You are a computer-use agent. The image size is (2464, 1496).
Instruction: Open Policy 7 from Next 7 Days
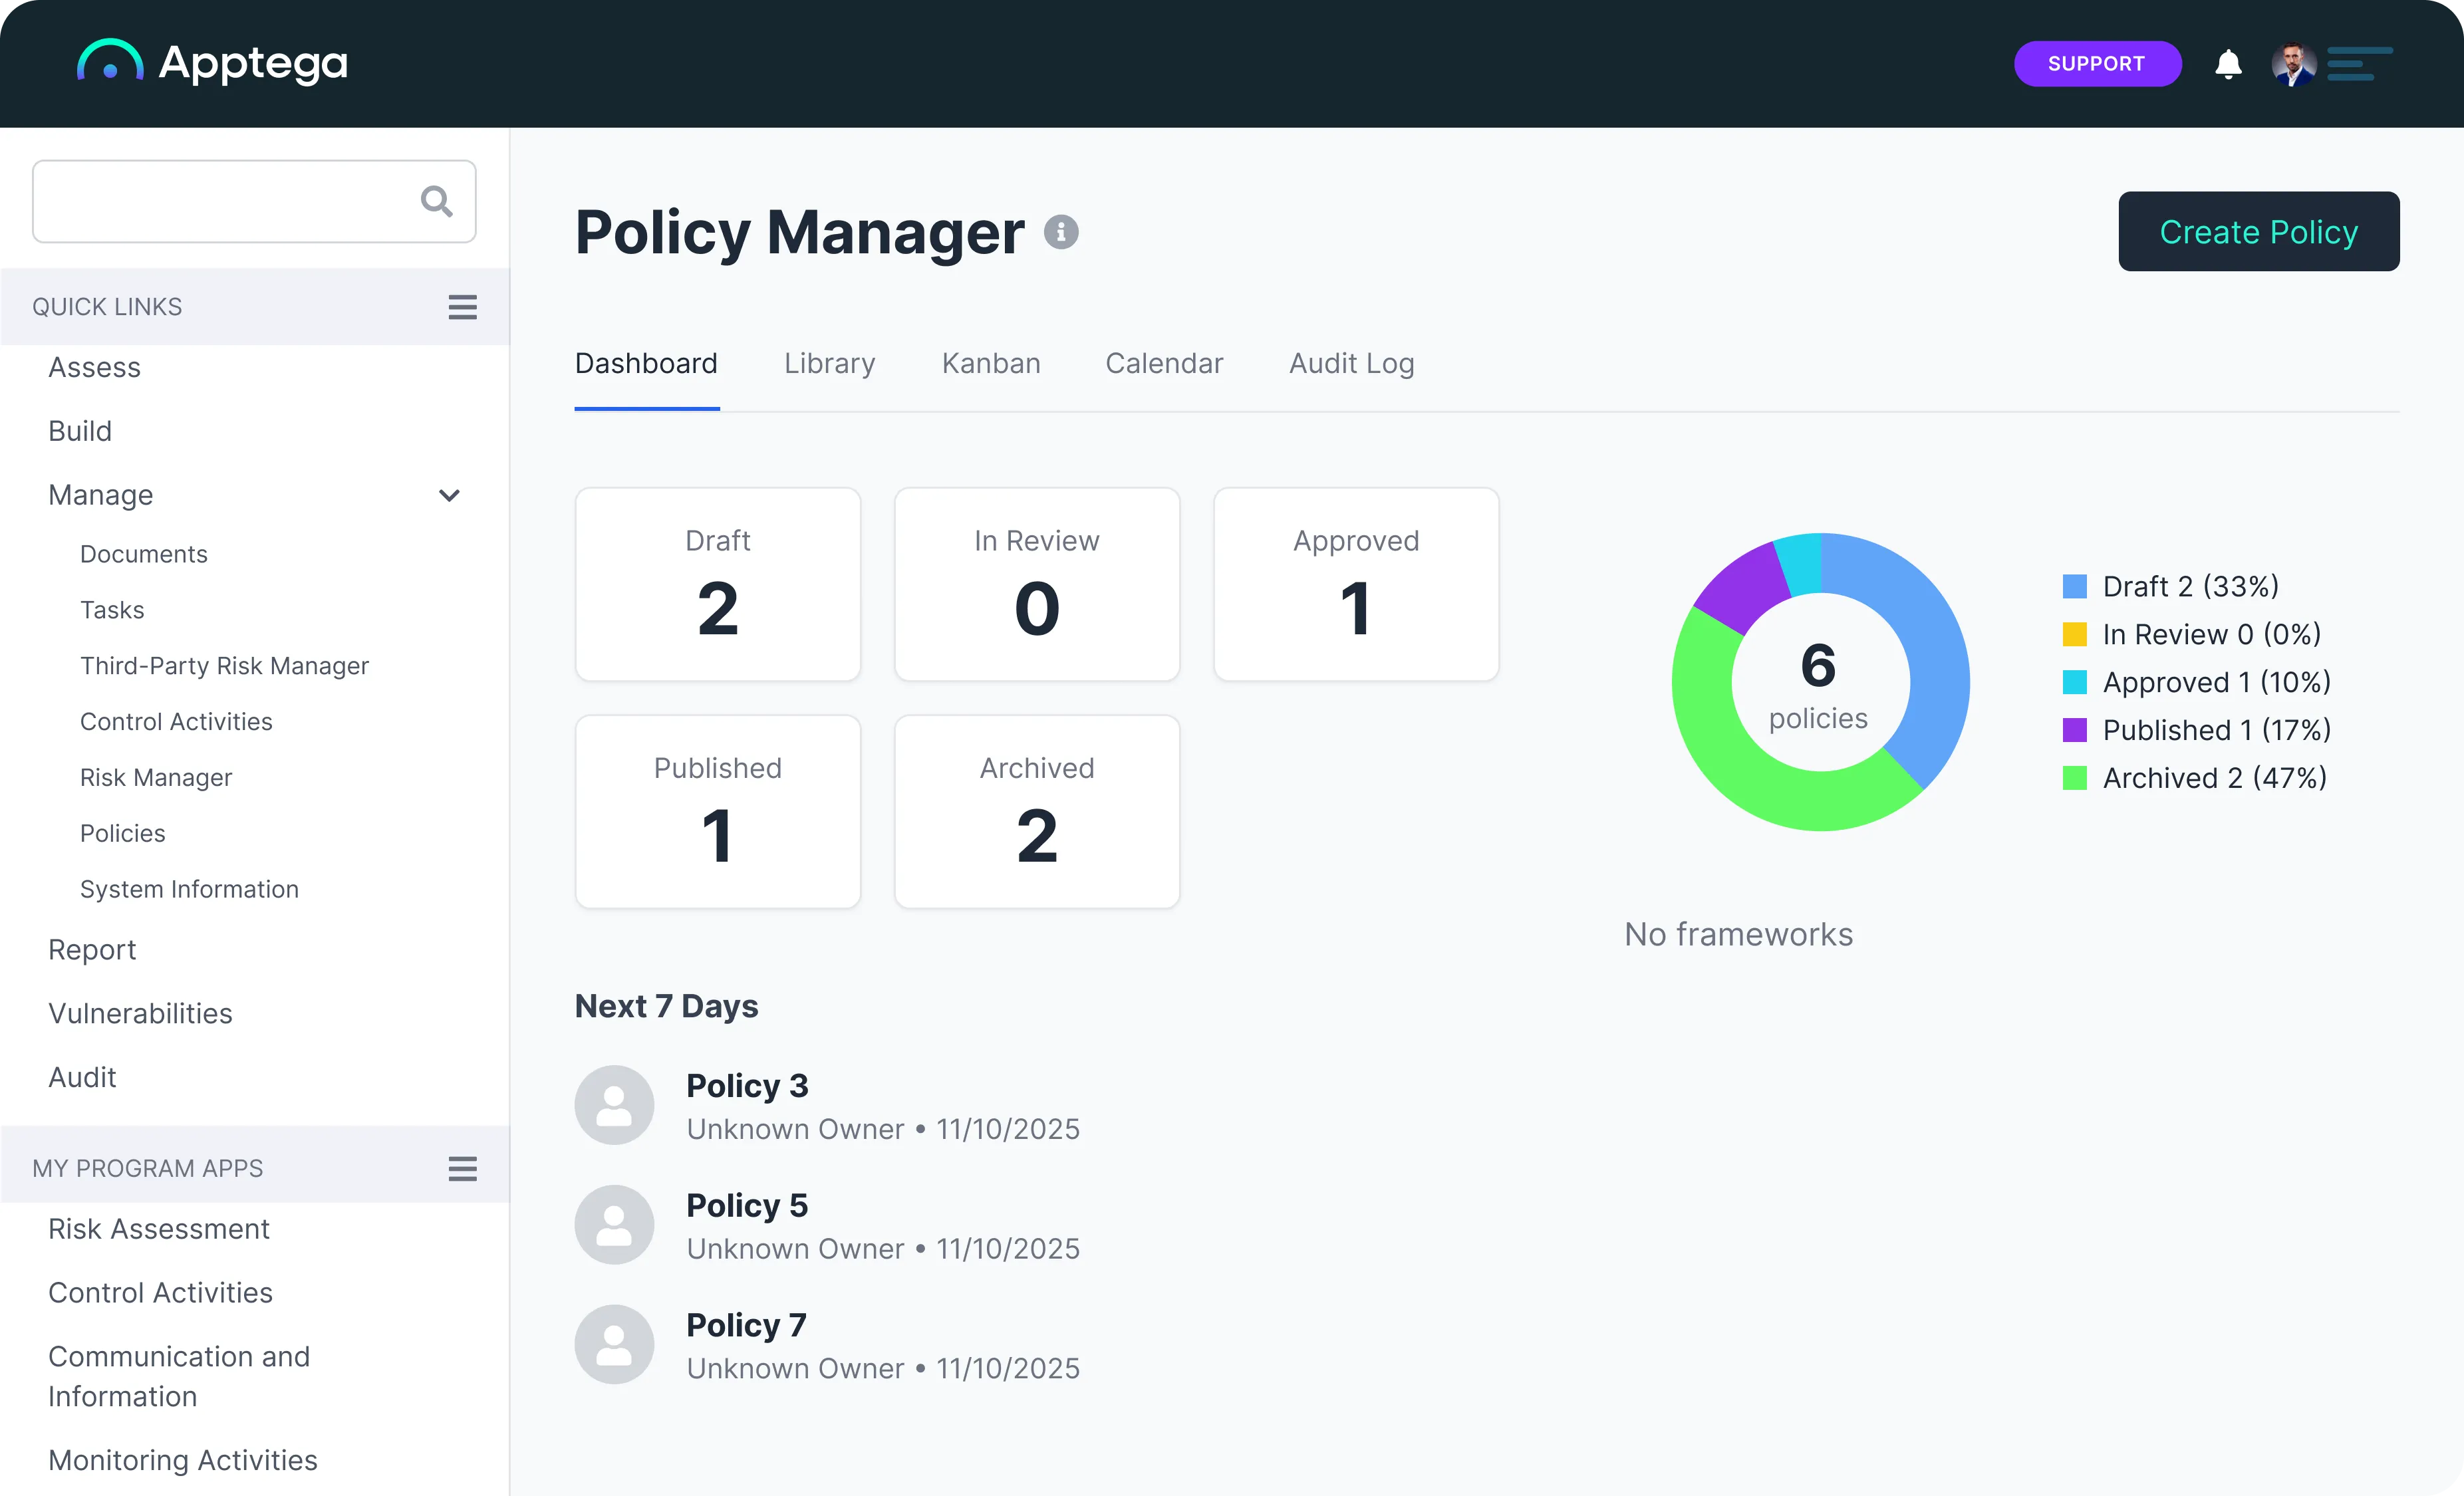(746, 1324)
